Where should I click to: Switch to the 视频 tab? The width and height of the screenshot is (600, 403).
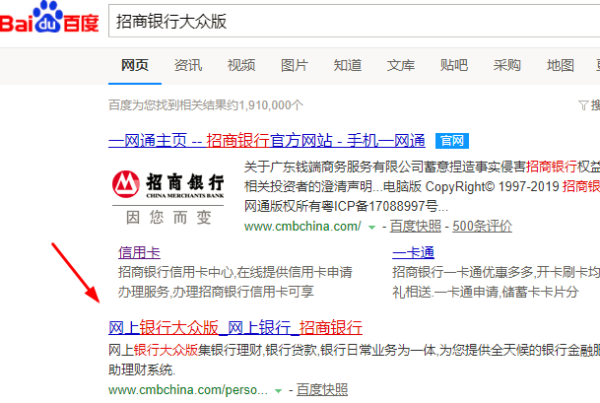(241, 65)
